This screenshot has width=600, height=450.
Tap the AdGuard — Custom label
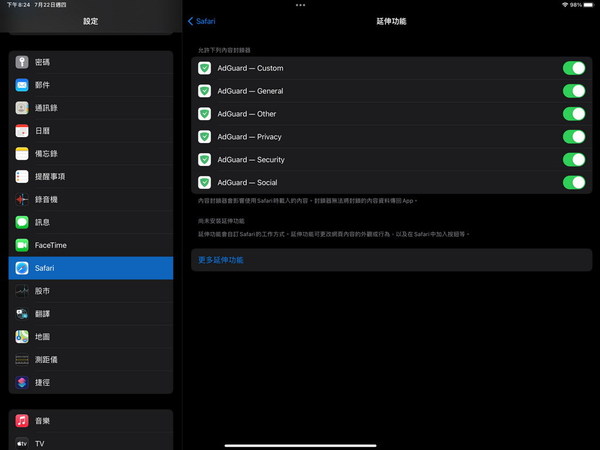(251, 68)
